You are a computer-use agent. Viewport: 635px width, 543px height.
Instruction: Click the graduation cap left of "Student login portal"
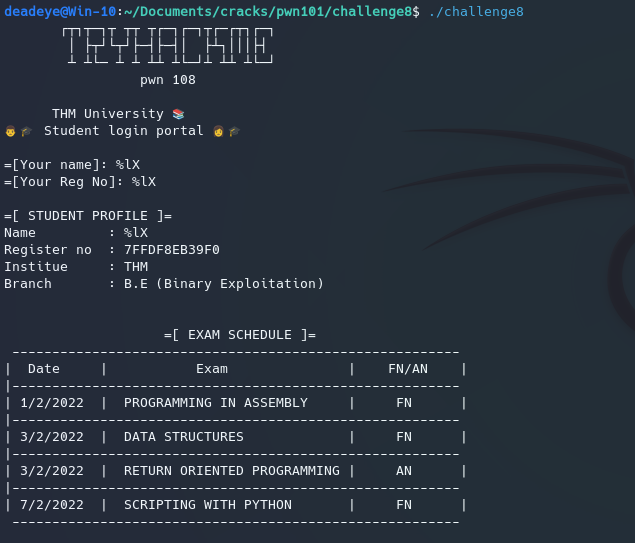pyautogui.click(x=26, y=131)
